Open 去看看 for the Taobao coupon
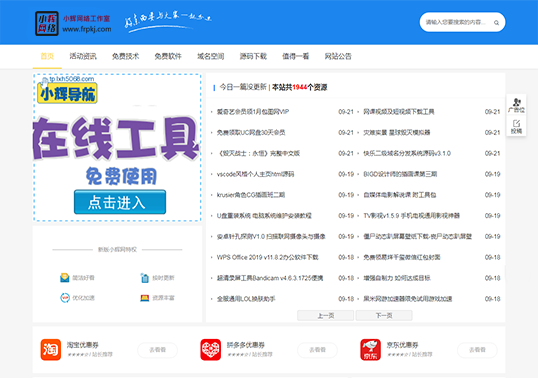 pyautogui.click(x=157, y=350)
